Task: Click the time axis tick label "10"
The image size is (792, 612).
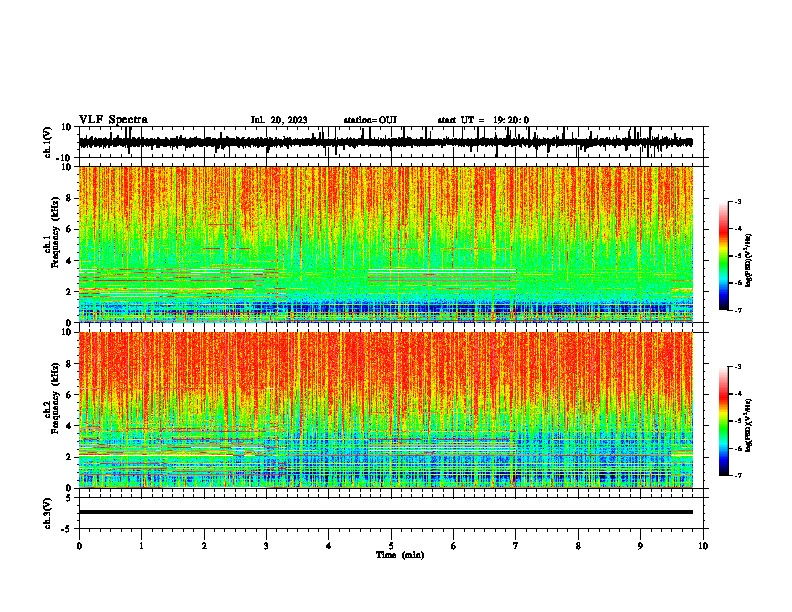Action: tap(703, 546)
